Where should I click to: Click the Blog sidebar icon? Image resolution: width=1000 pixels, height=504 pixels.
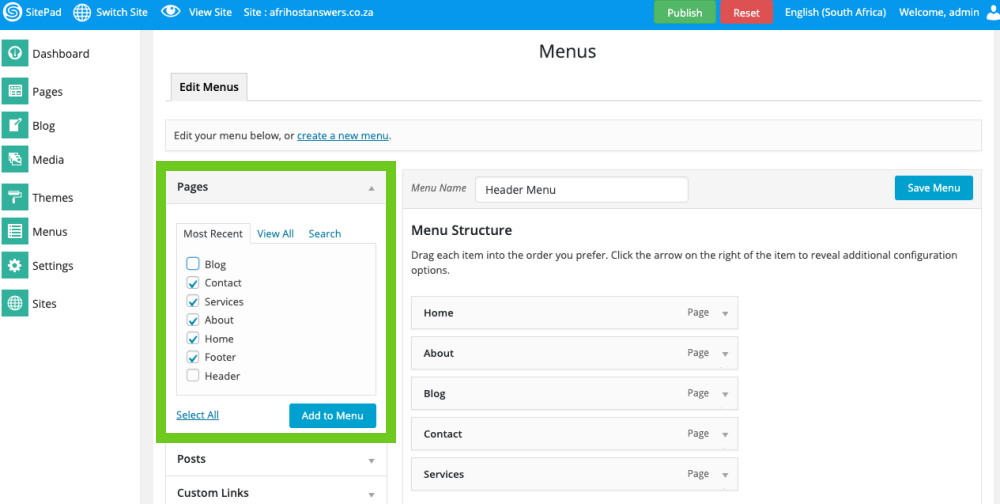click(x=15, y=125)
